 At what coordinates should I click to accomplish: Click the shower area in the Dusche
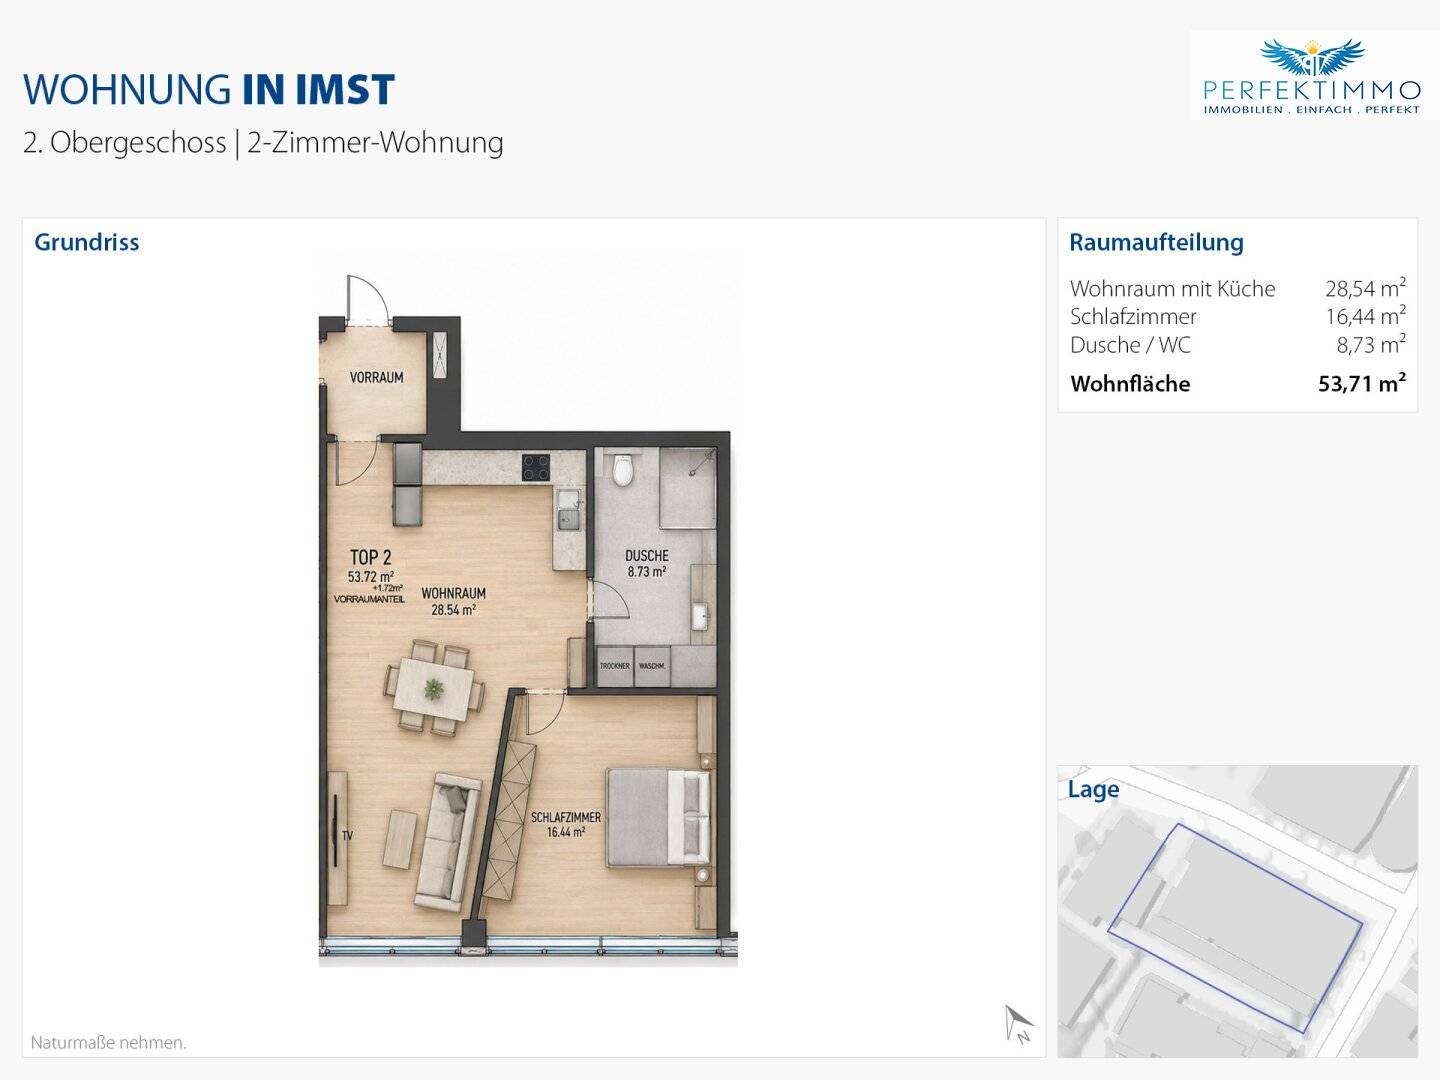pos(687,488)
